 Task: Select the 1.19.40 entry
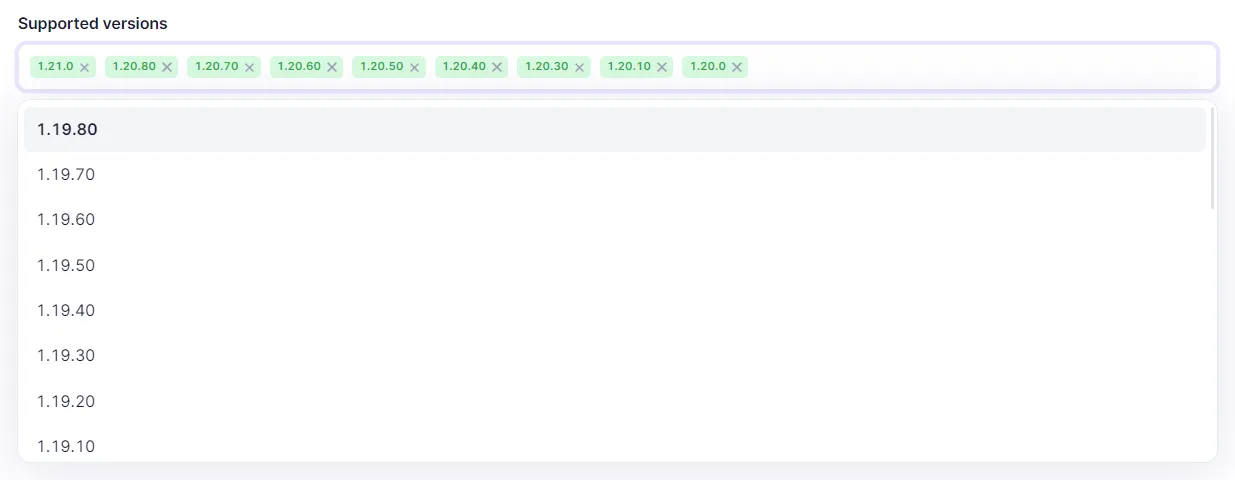614,311
